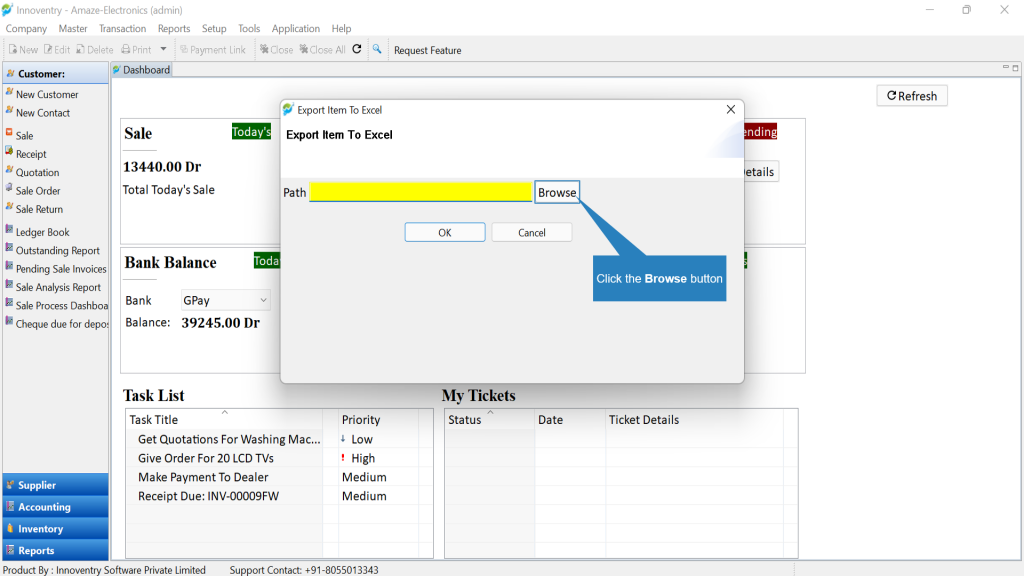Open the Transaction menu

point(122,29)
